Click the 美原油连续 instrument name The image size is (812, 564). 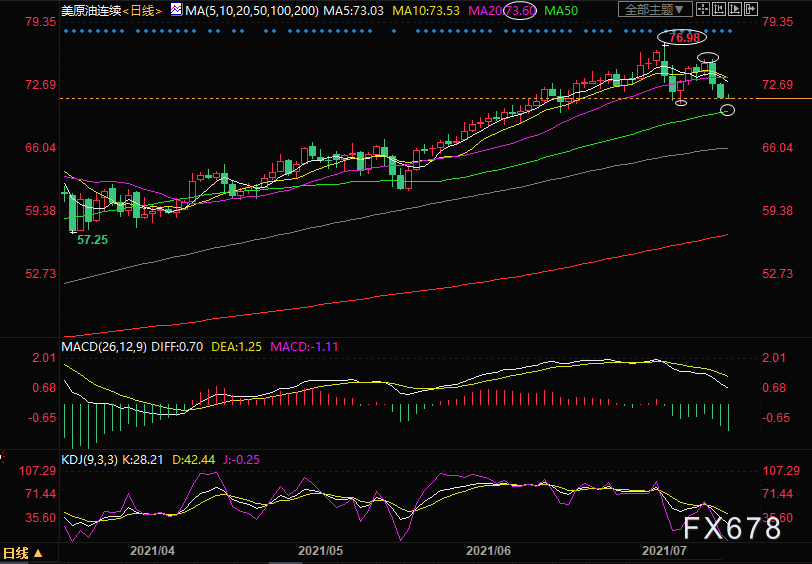91,10
